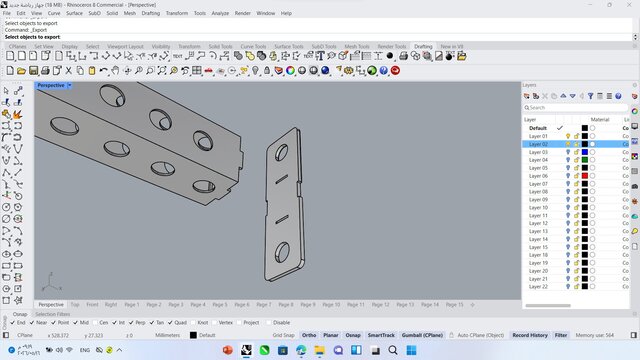This screenshot has height=360, width=640.
Task: Select the arrow pointer tool in left sidebar
Action: (x=6, y=91)
